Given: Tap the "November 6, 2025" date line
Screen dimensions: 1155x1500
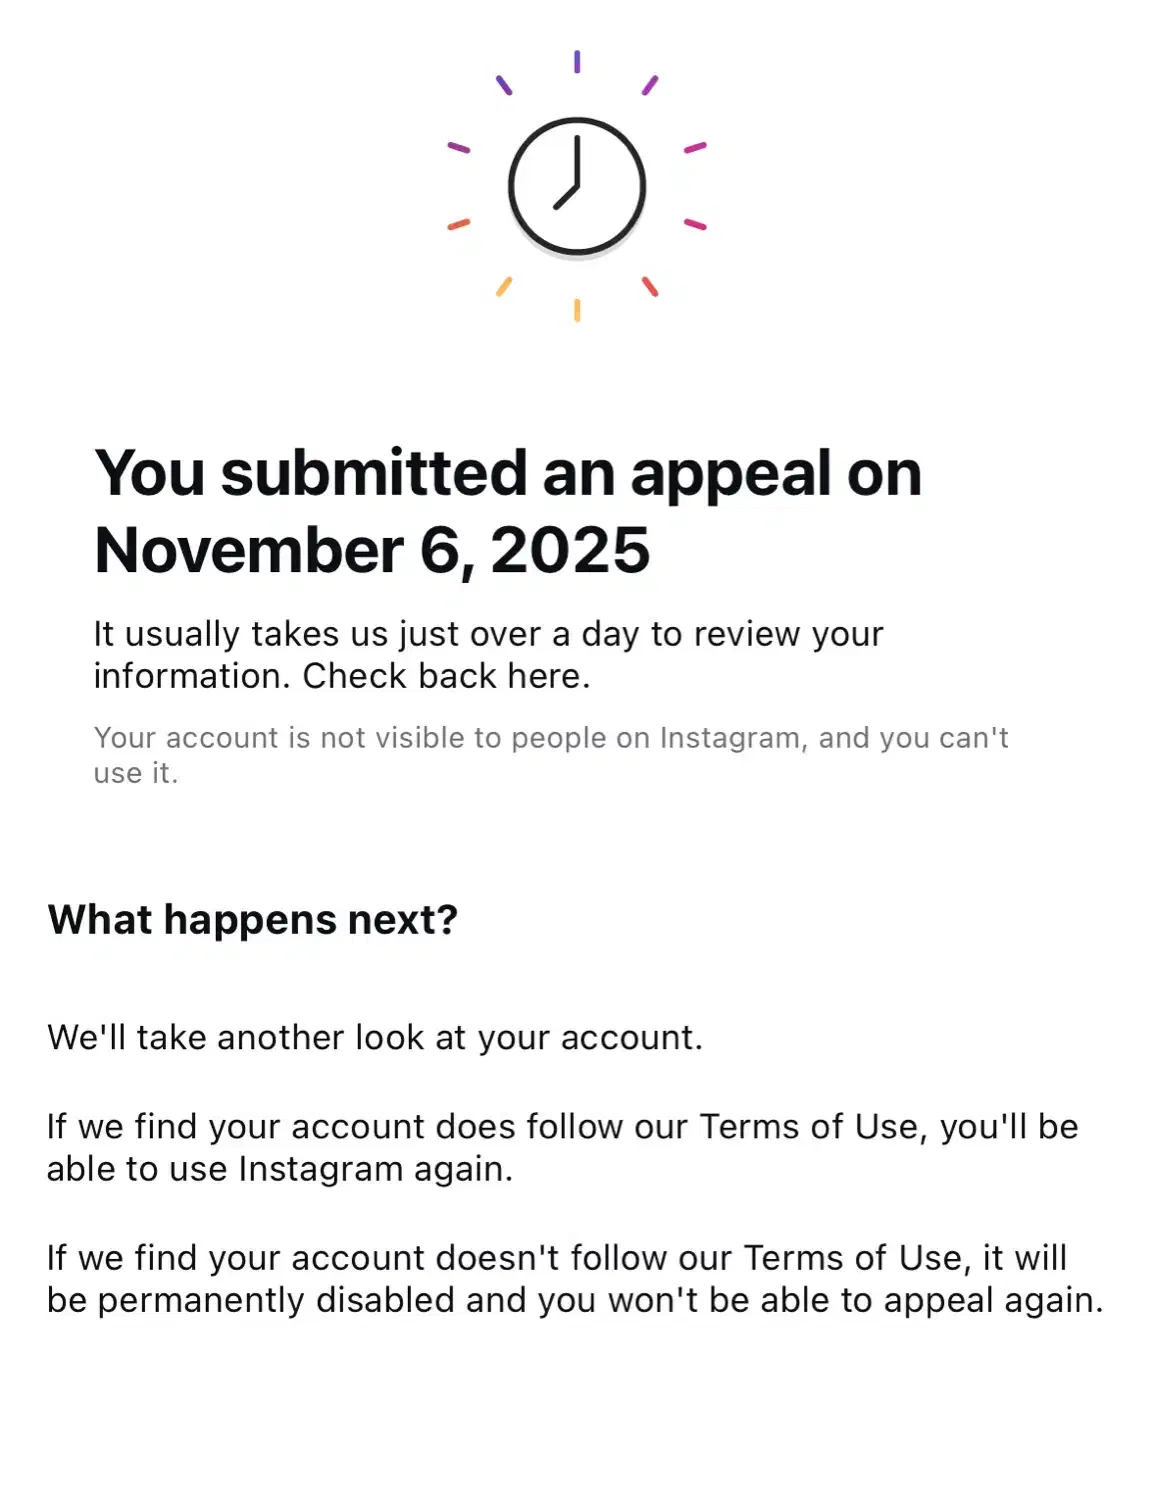Looking at the screenshot, I should (372, 550).
